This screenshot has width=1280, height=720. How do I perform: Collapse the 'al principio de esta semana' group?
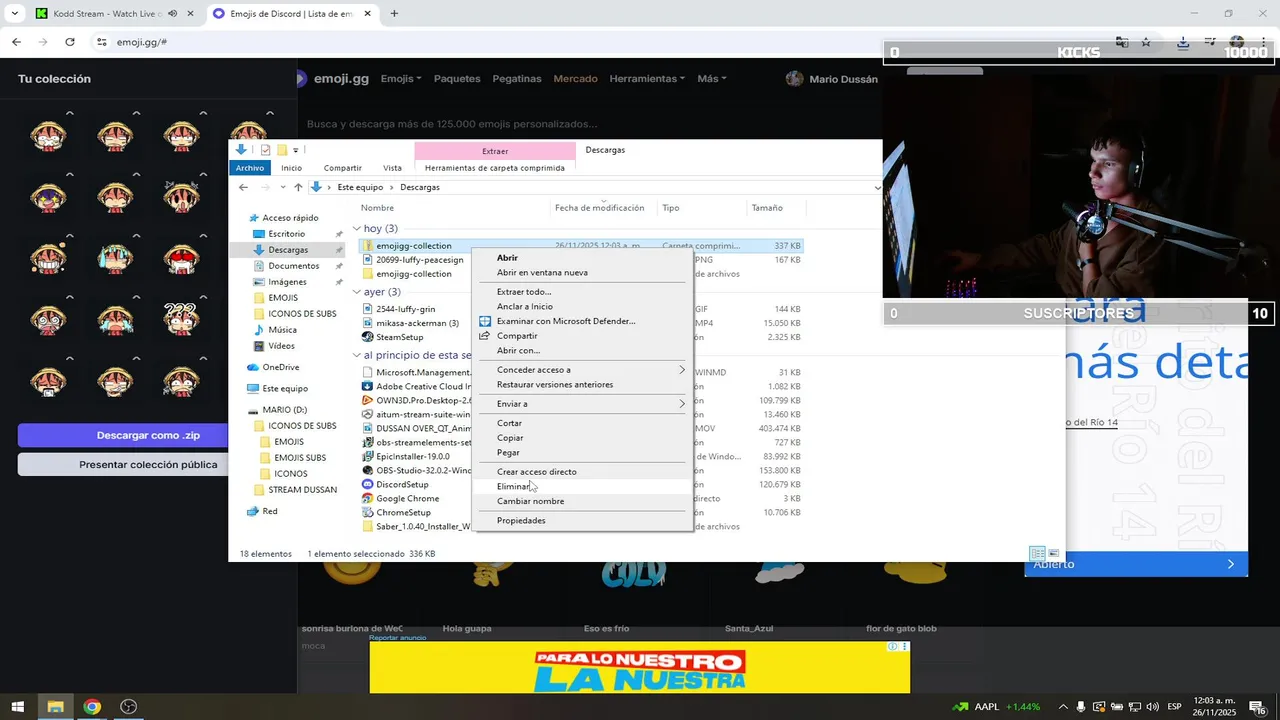pyautogui.click(x=357, y=355)
